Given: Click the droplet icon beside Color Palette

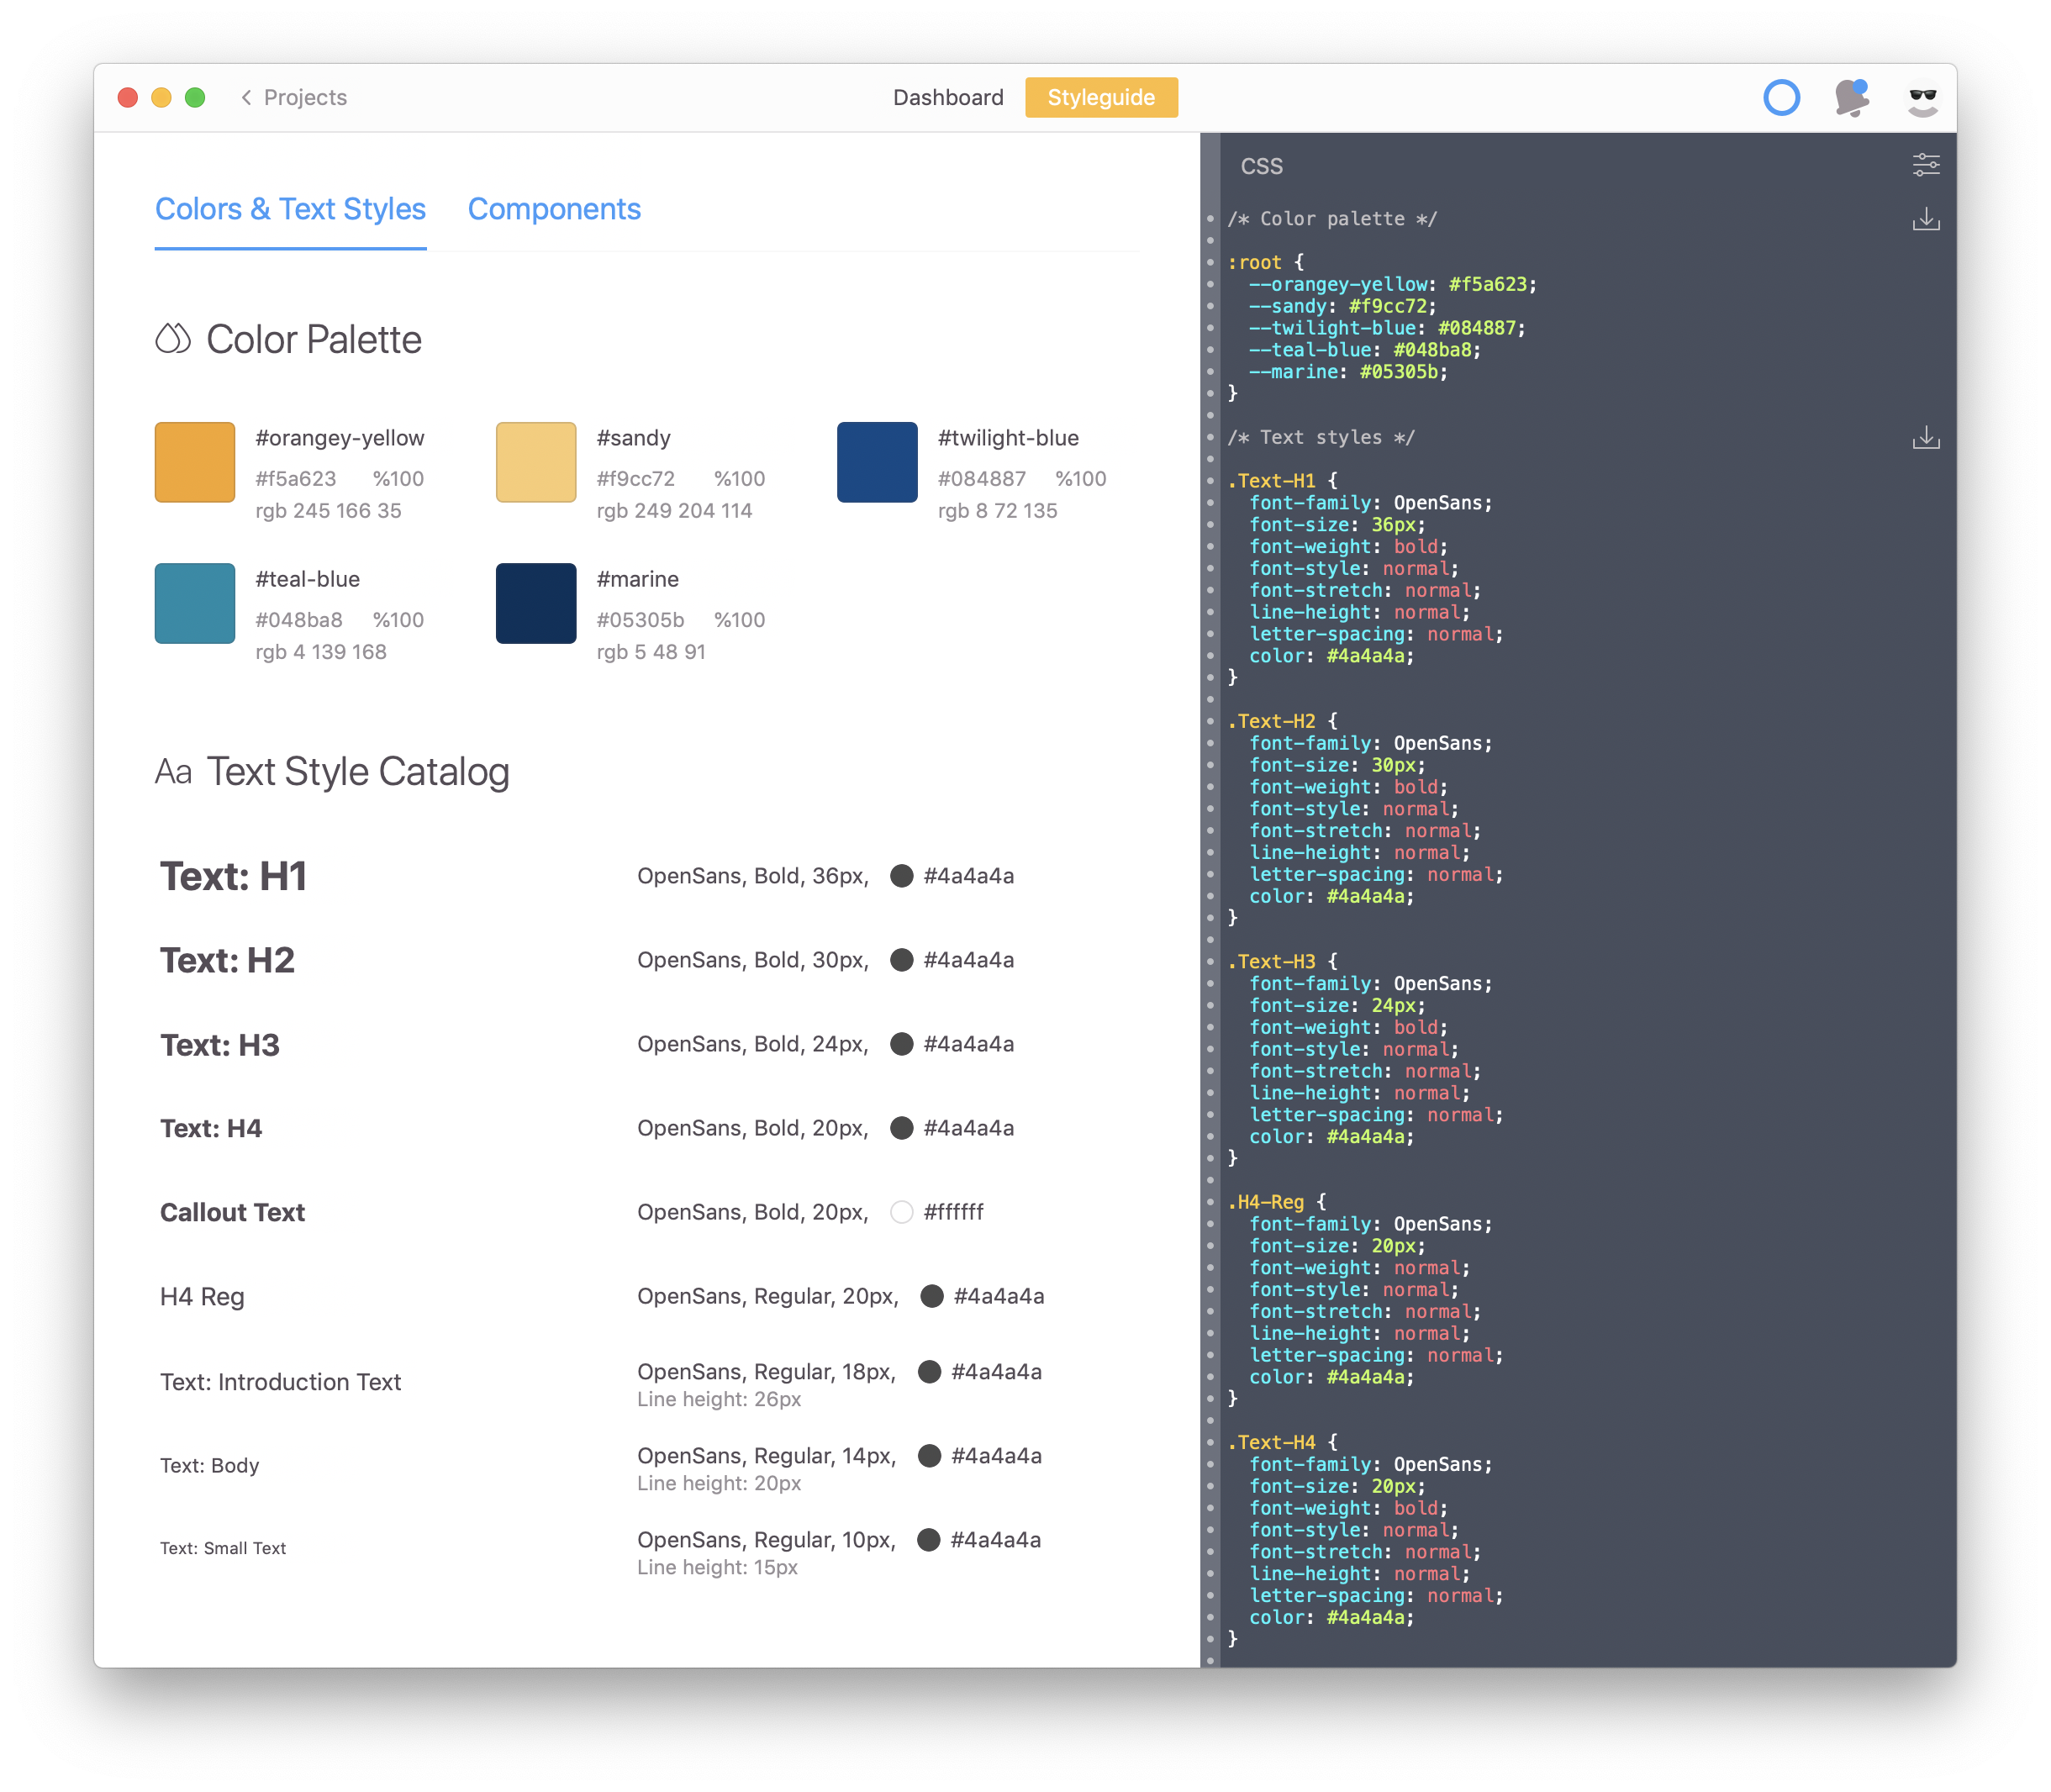Looking at the screenshot, I should [x=172, y=339].
